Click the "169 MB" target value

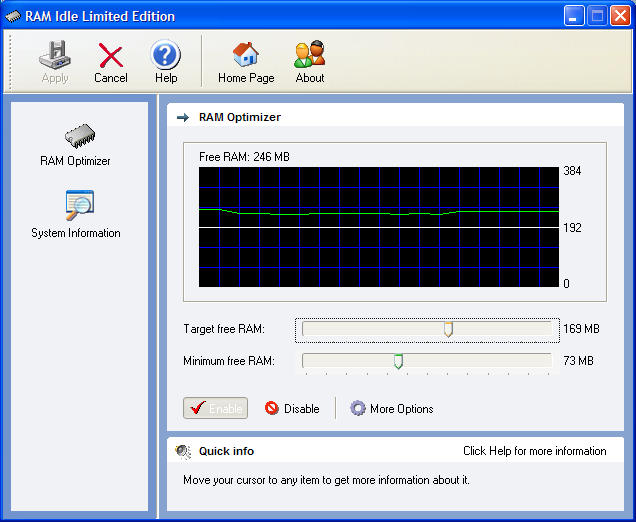click(581, 329)
